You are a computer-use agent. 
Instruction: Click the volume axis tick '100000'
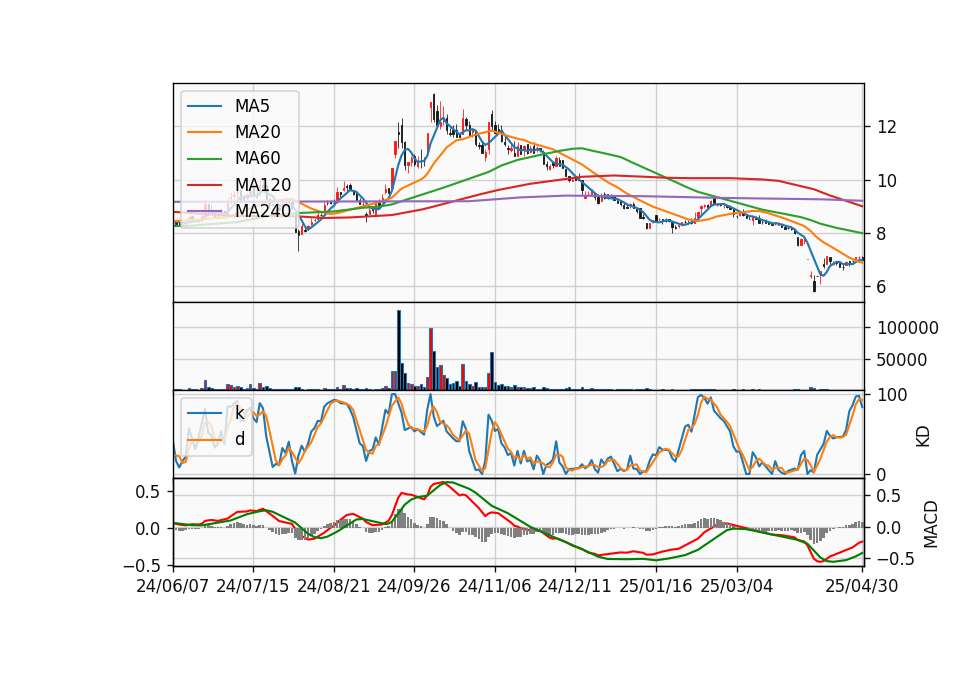click(907, 328)
